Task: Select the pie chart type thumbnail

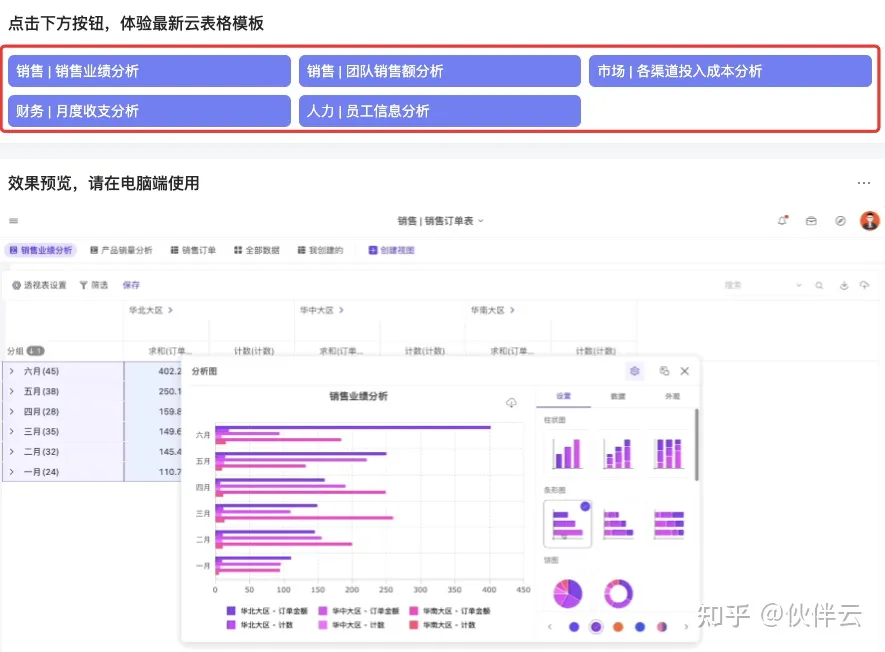Action: pos(567,593)
